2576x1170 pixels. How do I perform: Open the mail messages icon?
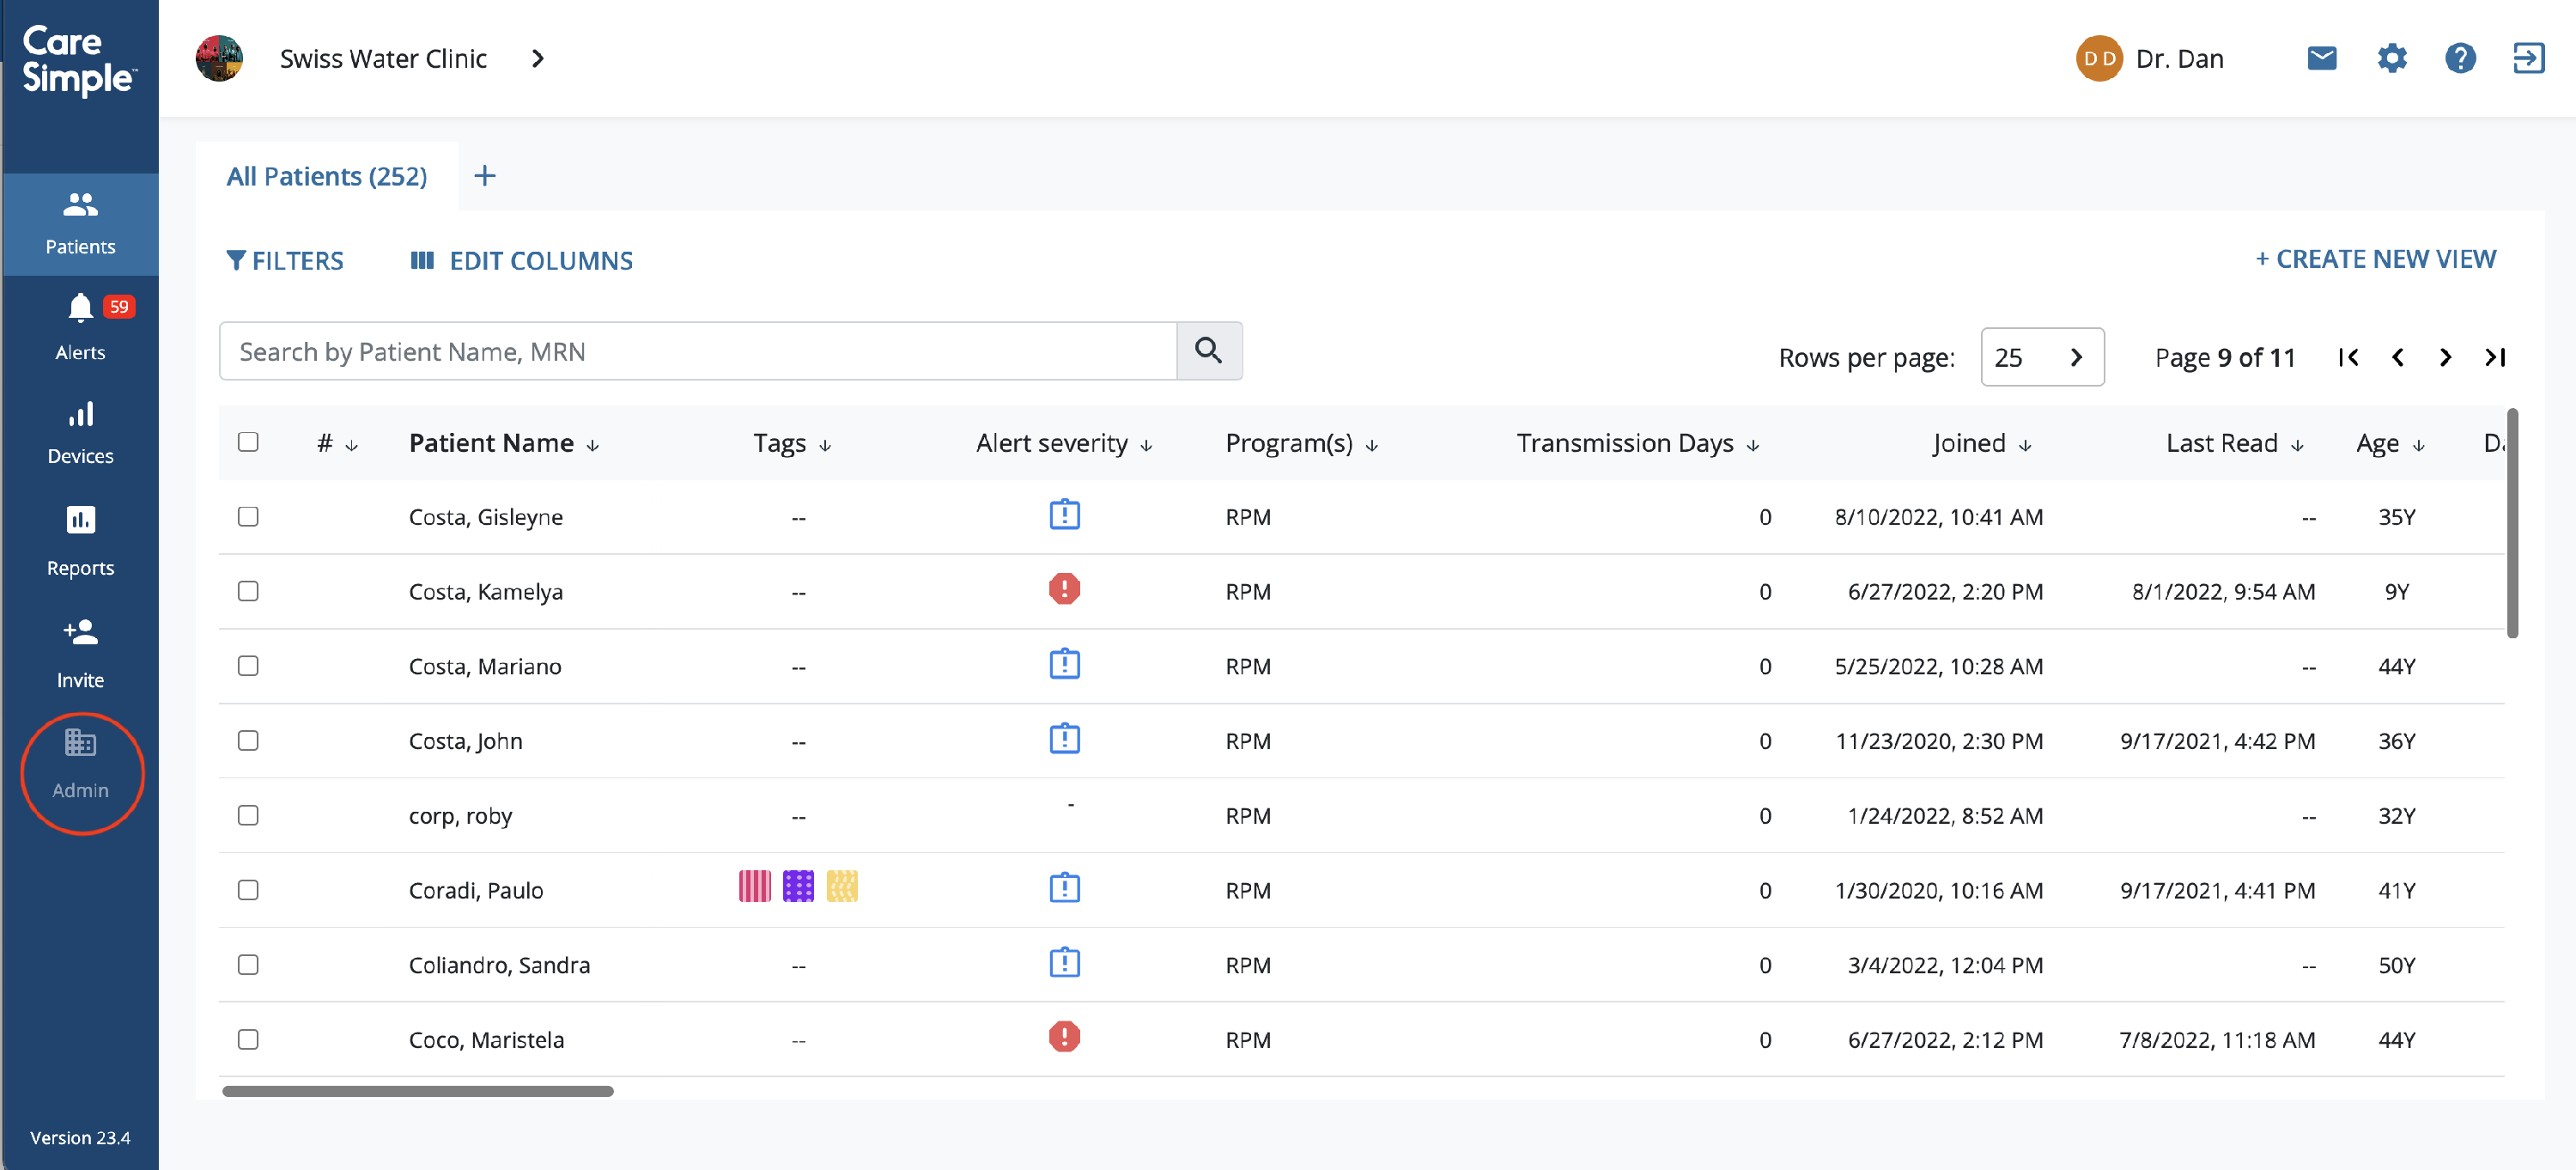2321,59
